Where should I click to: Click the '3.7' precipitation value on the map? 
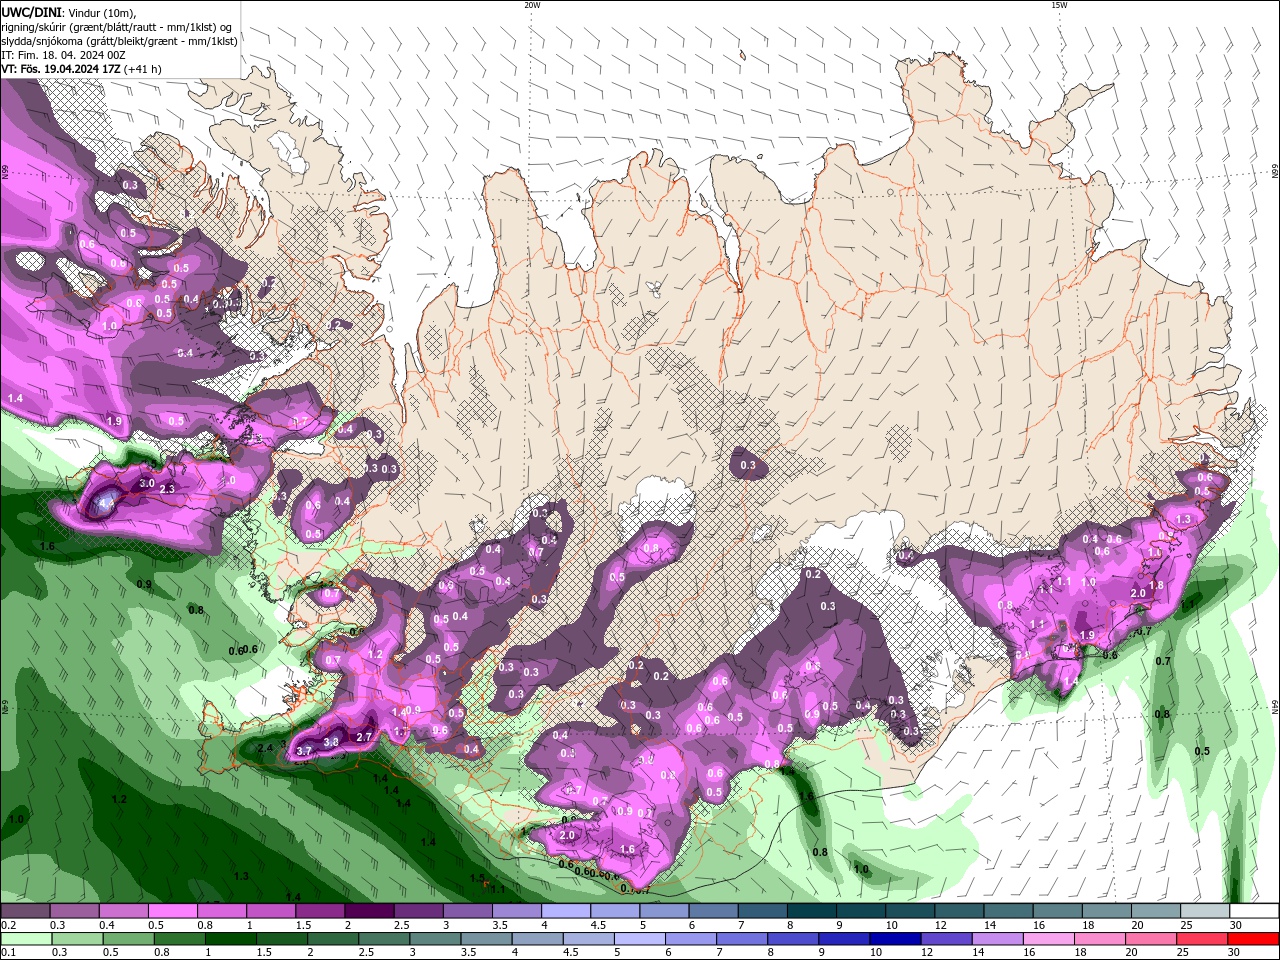[305, 750]
